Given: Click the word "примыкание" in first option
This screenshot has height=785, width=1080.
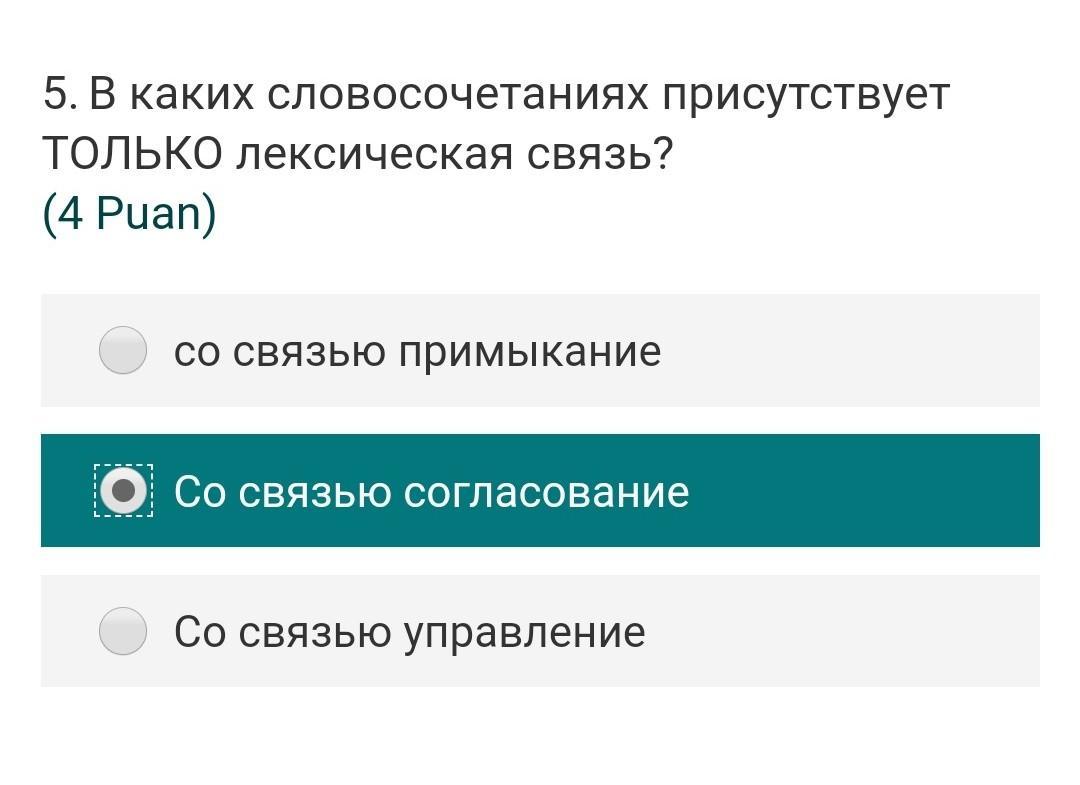Looking at the screenshot, I should point(530,352).
